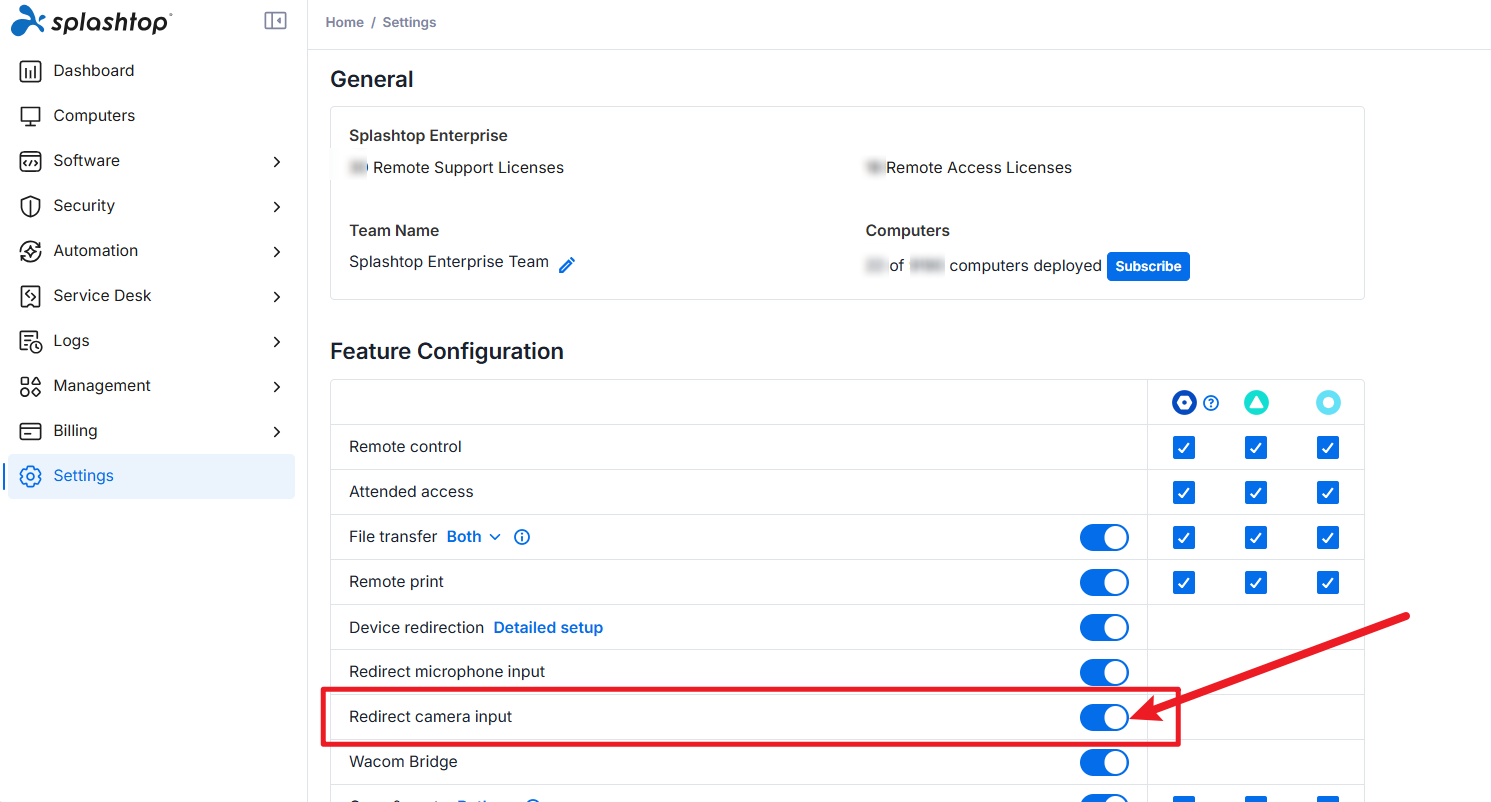This screenshot has width=1491, height=802.
Task: Open File transfer info icon
Action: (522, 537)
